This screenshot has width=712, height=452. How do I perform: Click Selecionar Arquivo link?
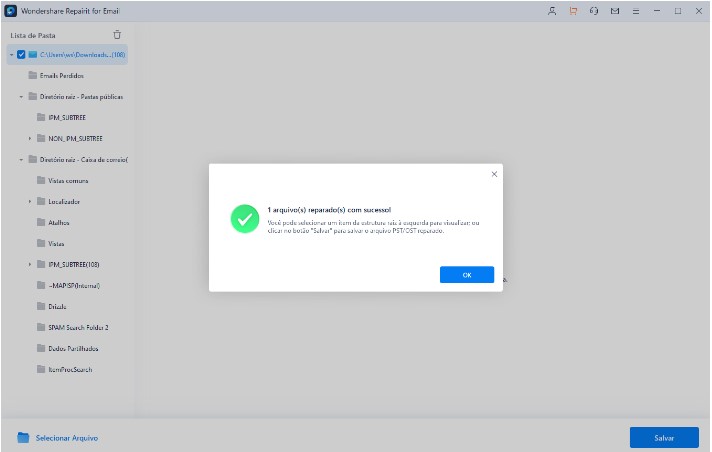66,438
